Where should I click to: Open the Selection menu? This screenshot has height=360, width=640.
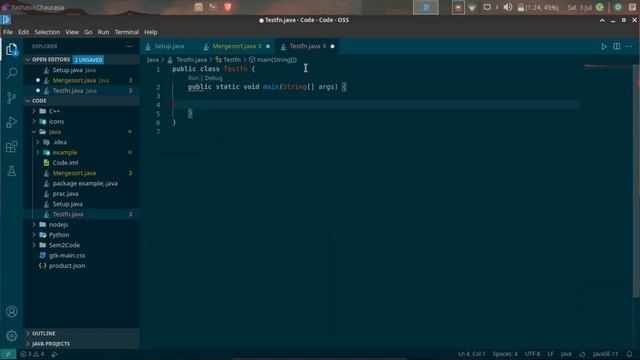tap(47, 32)
